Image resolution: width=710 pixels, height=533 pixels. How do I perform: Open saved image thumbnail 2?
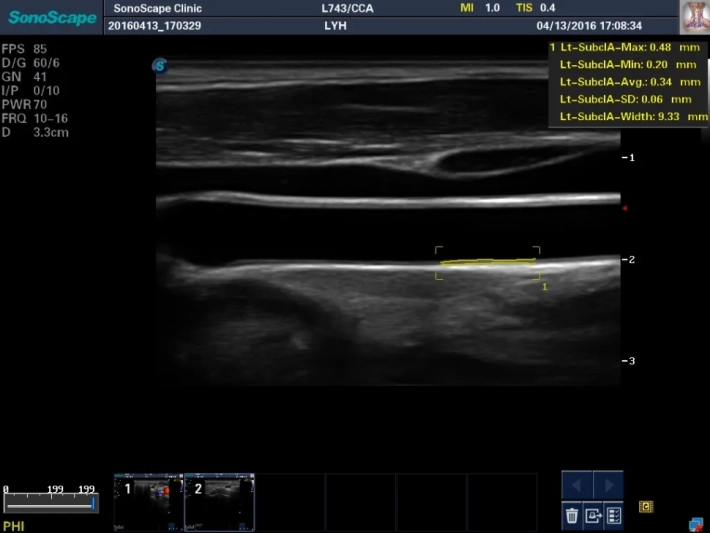click(219, 502)
